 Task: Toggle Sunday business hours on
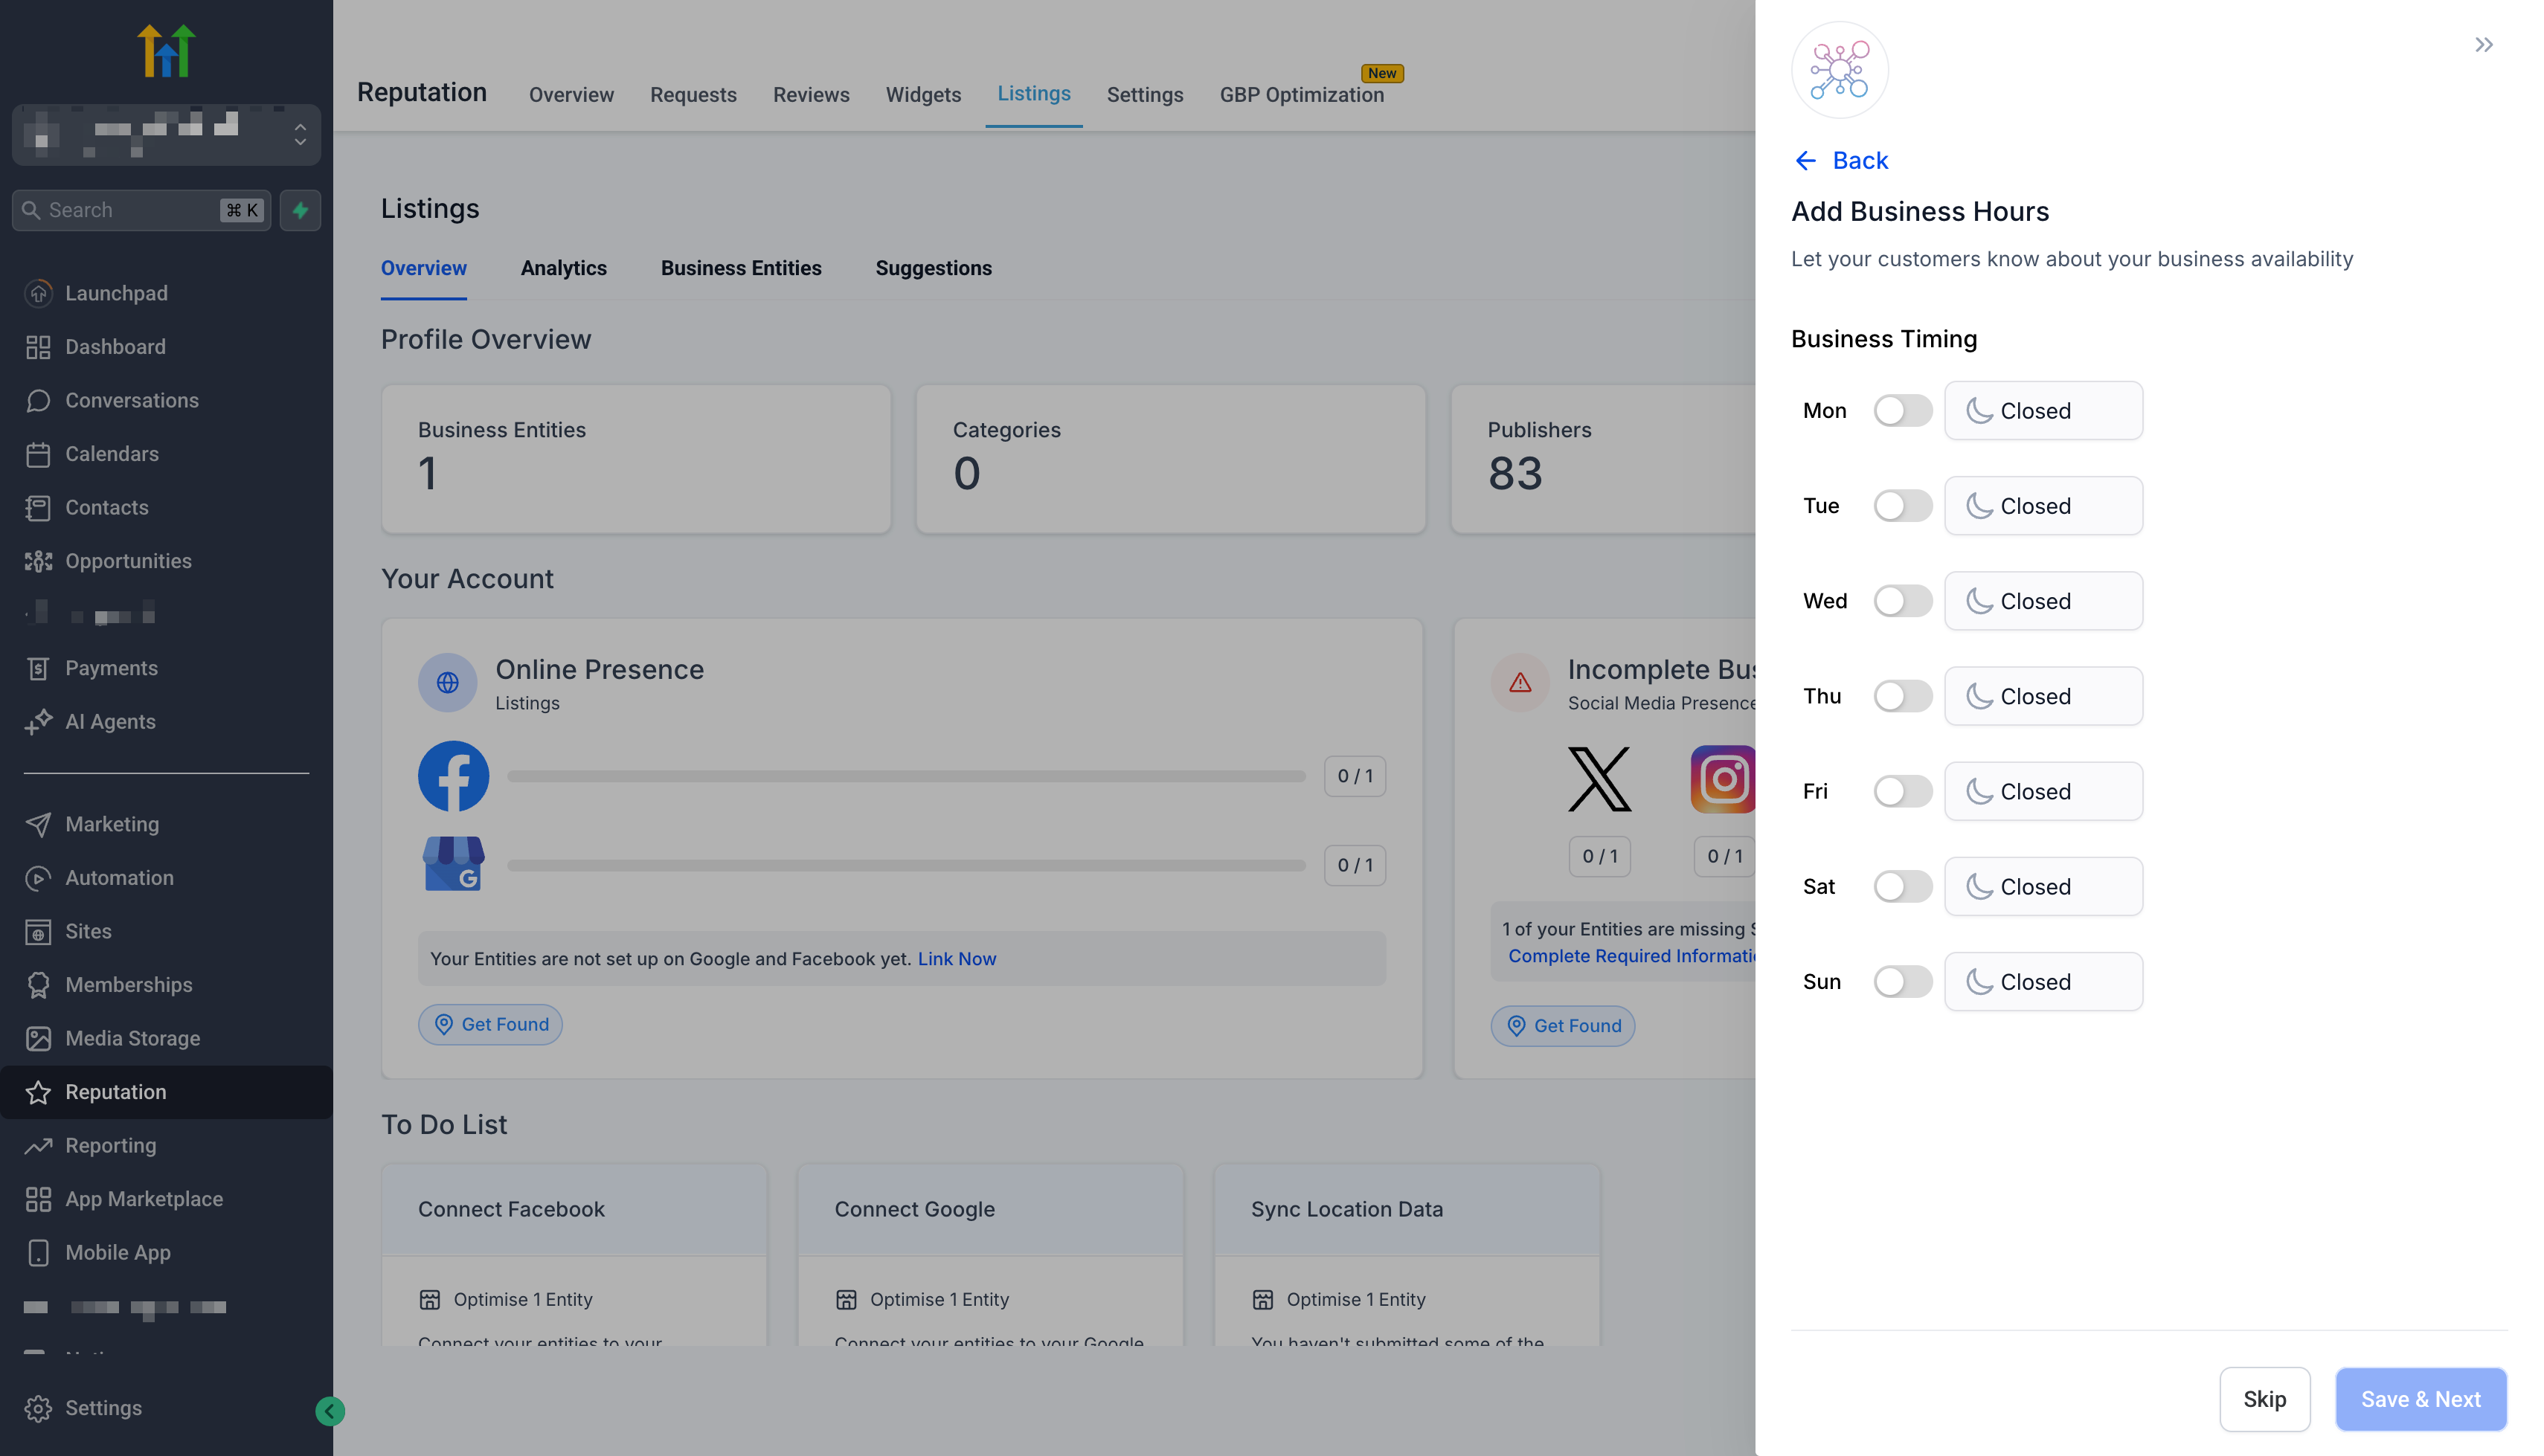click(x=1902, y=981)
